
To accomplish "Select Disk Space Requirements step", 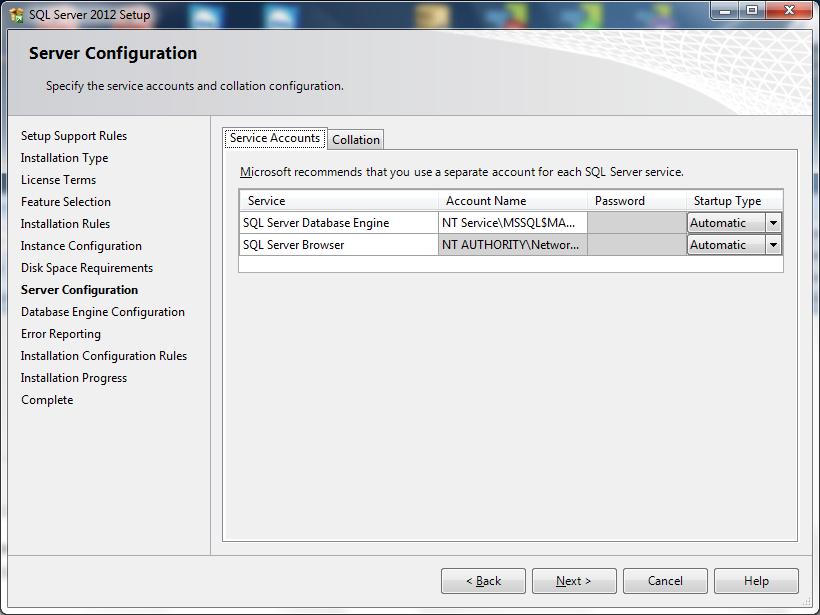I will pyautogui.click(x=87, y=268).
